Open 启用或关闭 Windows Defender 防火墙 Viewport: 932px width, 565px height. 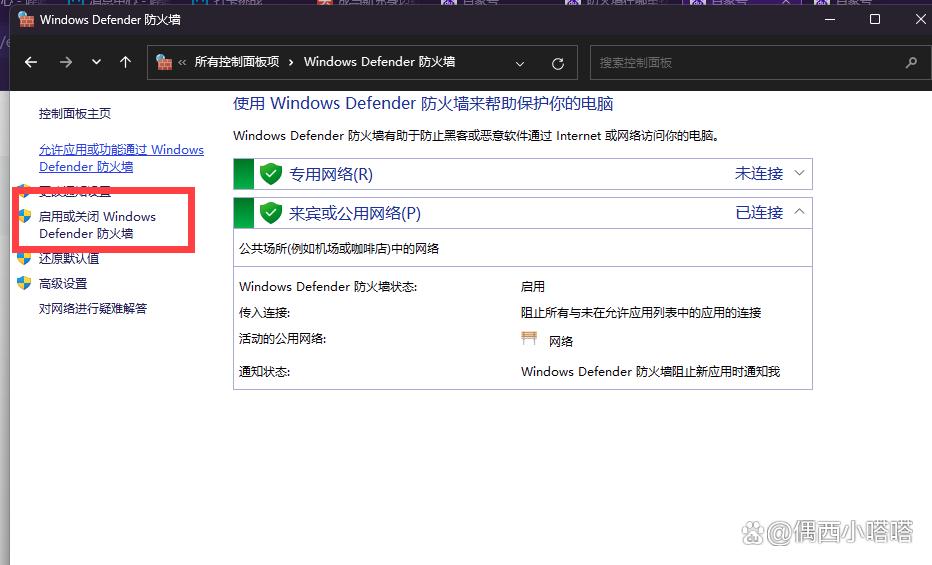coord(97,225)
